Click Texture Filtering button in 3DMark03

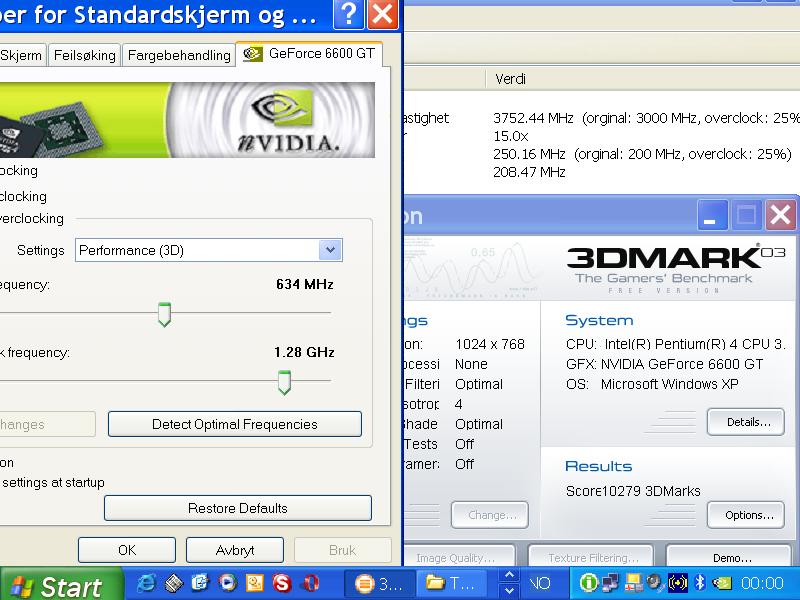pyautogui.click(x=591, y=556)
